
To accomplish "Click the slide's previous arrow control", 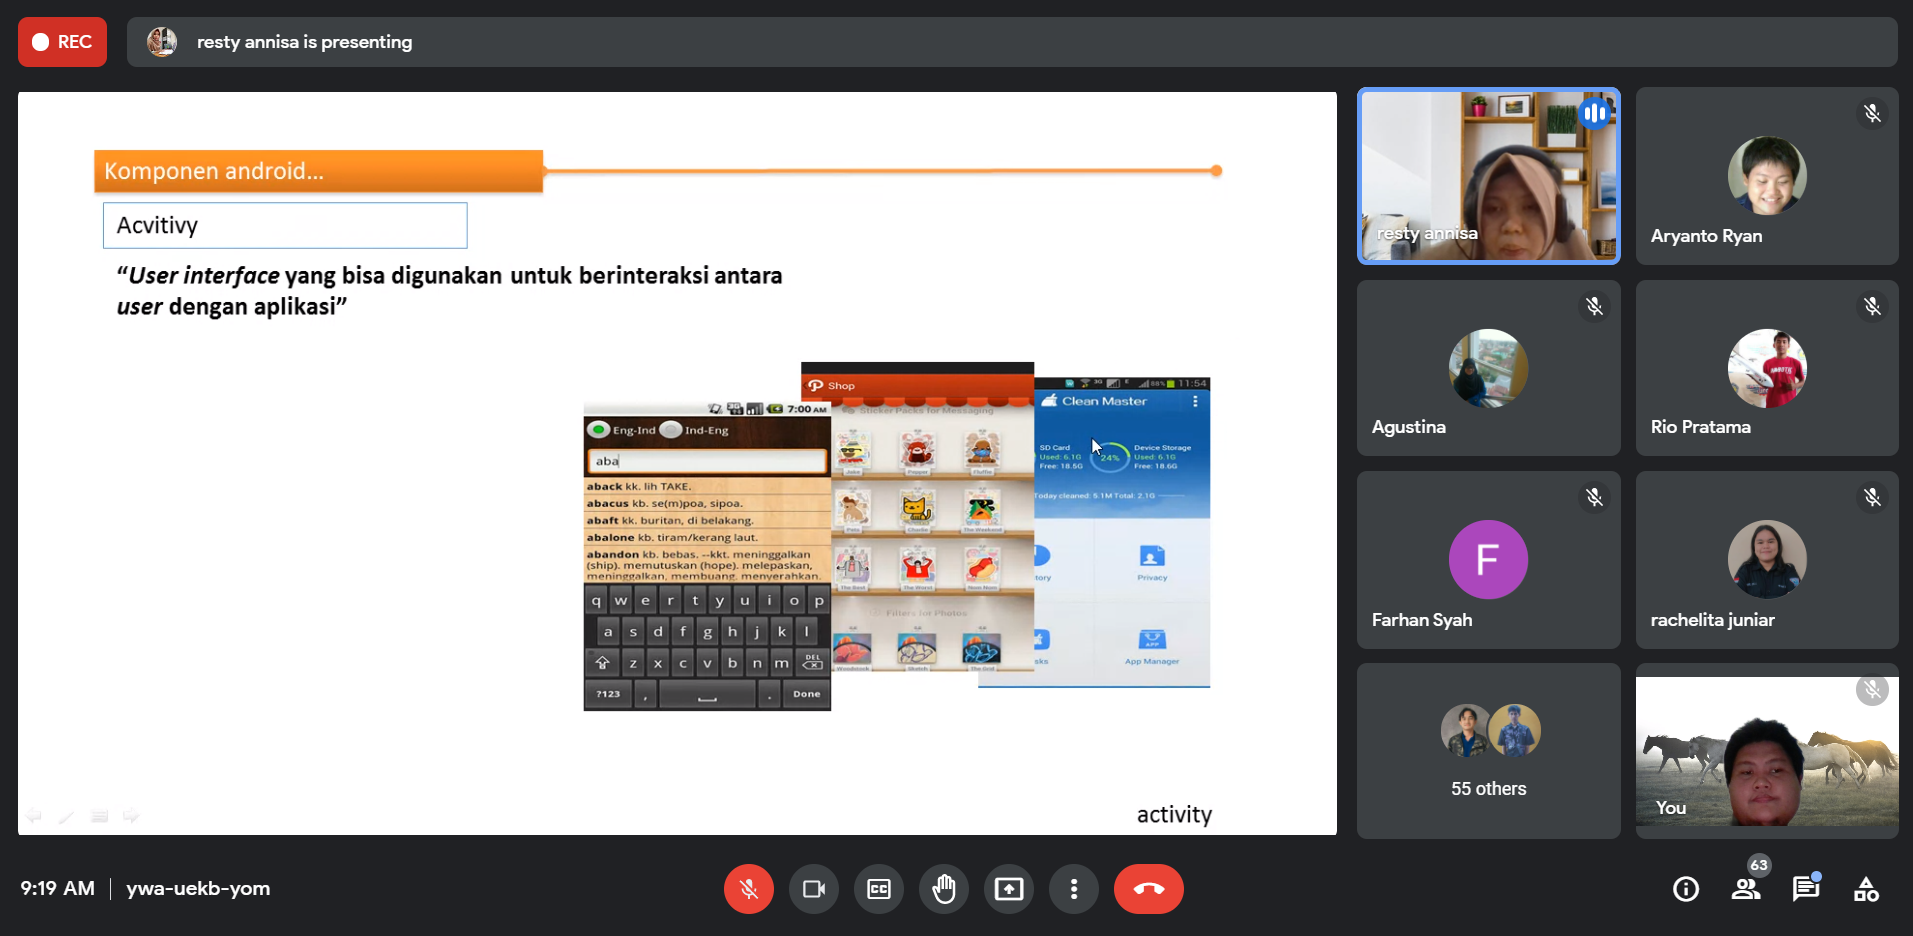I will click(x=34, y=816).
